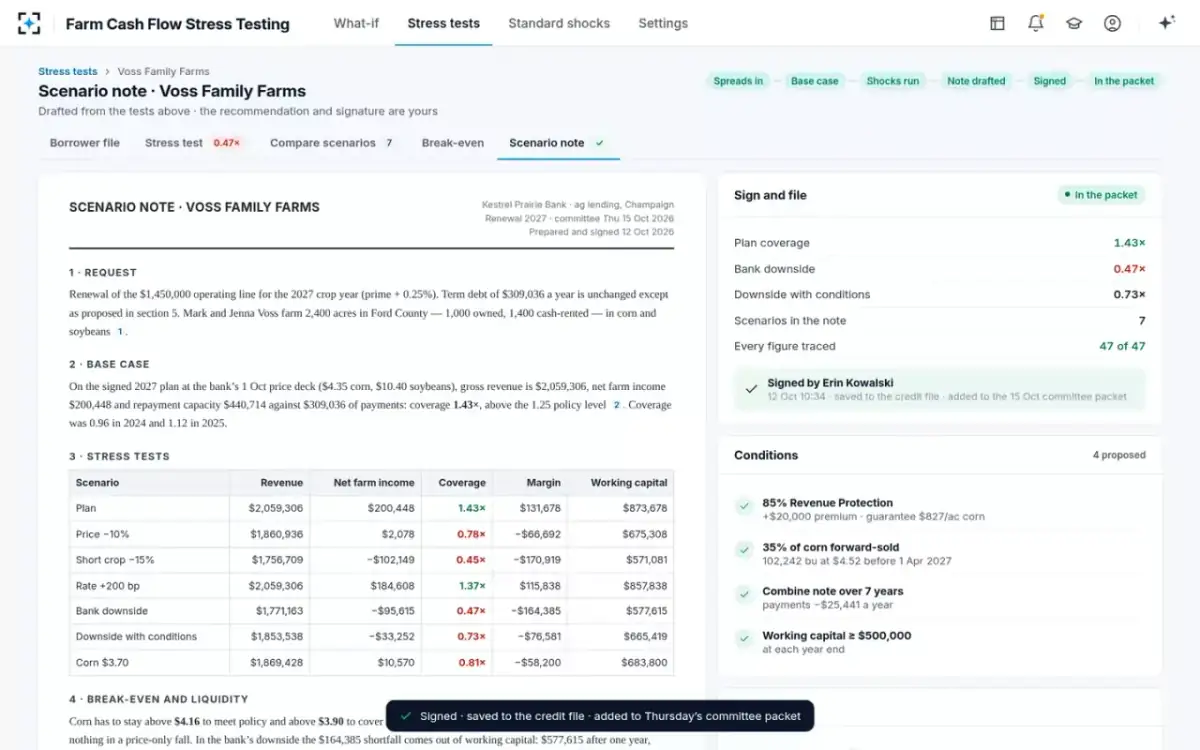Click coverage 0.45× in Short crop row
The width and height of the screenshot is (1200, 750).
coord(471,560)
